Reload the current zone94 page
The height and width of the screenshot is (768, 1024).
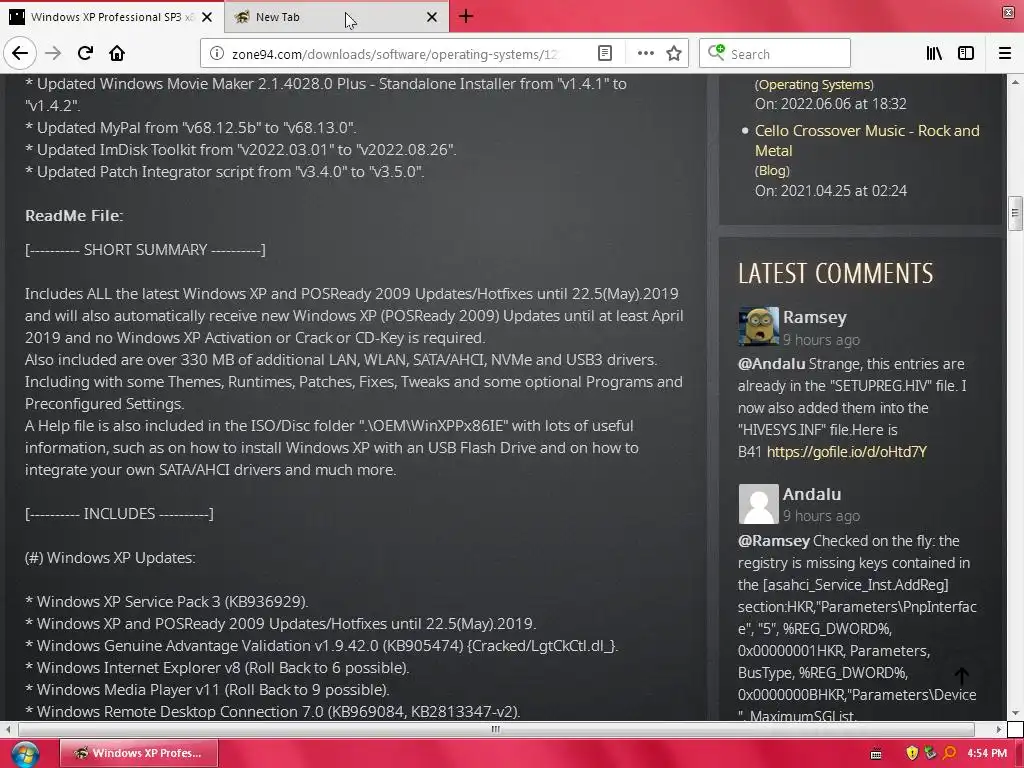[x=85, y=53]
